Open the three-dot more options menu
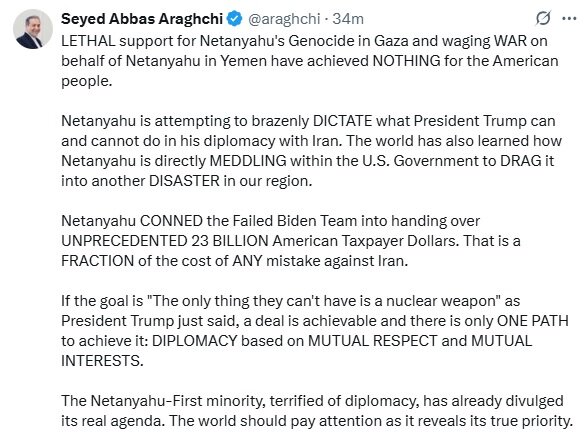584x435 pixels. tap(569, 18)
